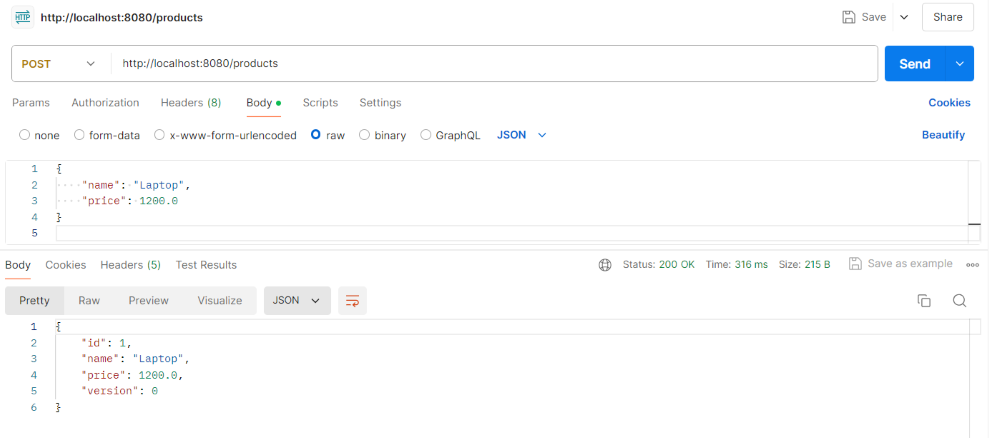
Task: Choose the binary body option
Action: pos(365,135)
